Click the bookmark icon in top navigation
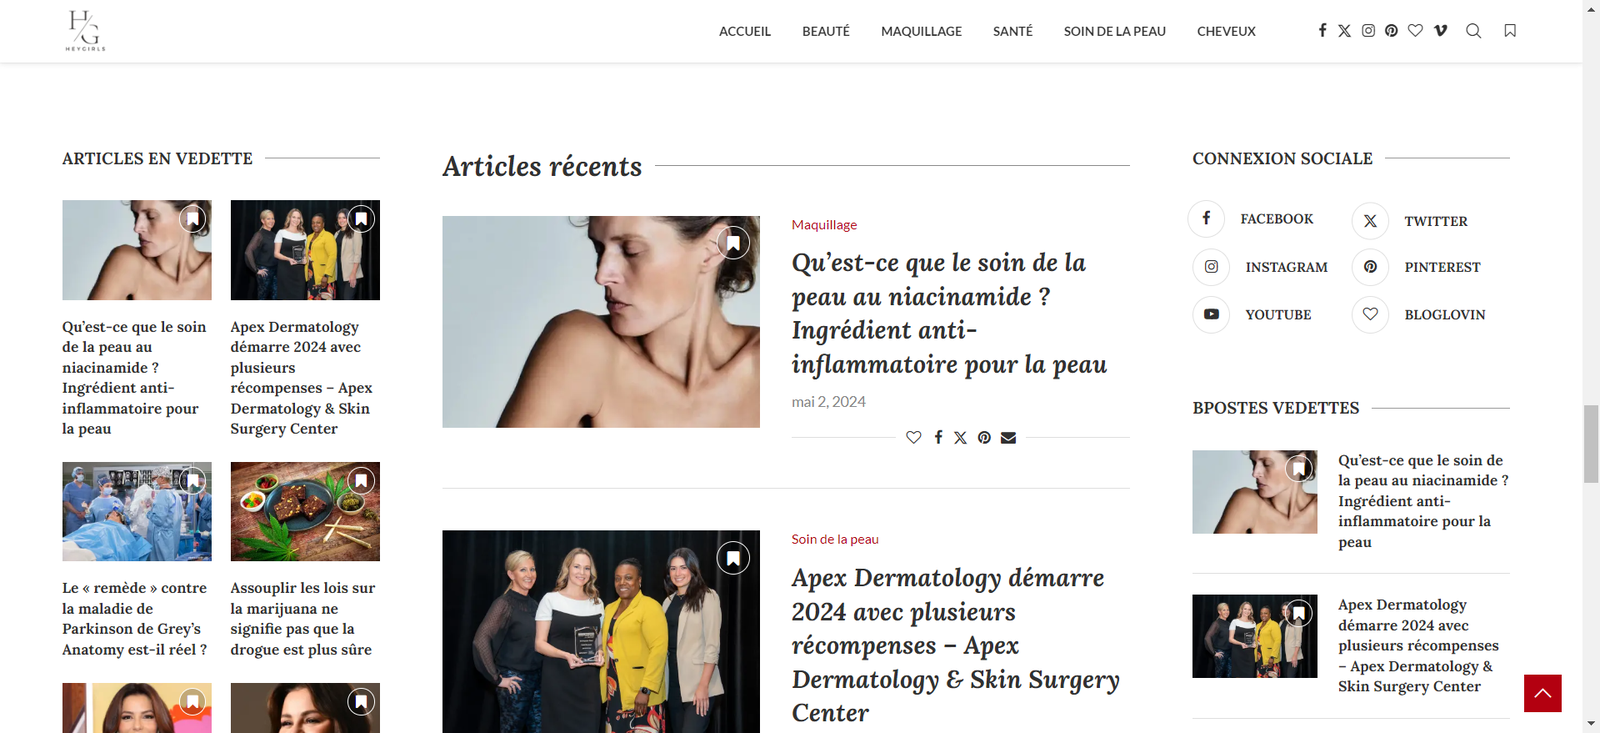Viewport: 1600px width, 733px height. pos(1510,31)
